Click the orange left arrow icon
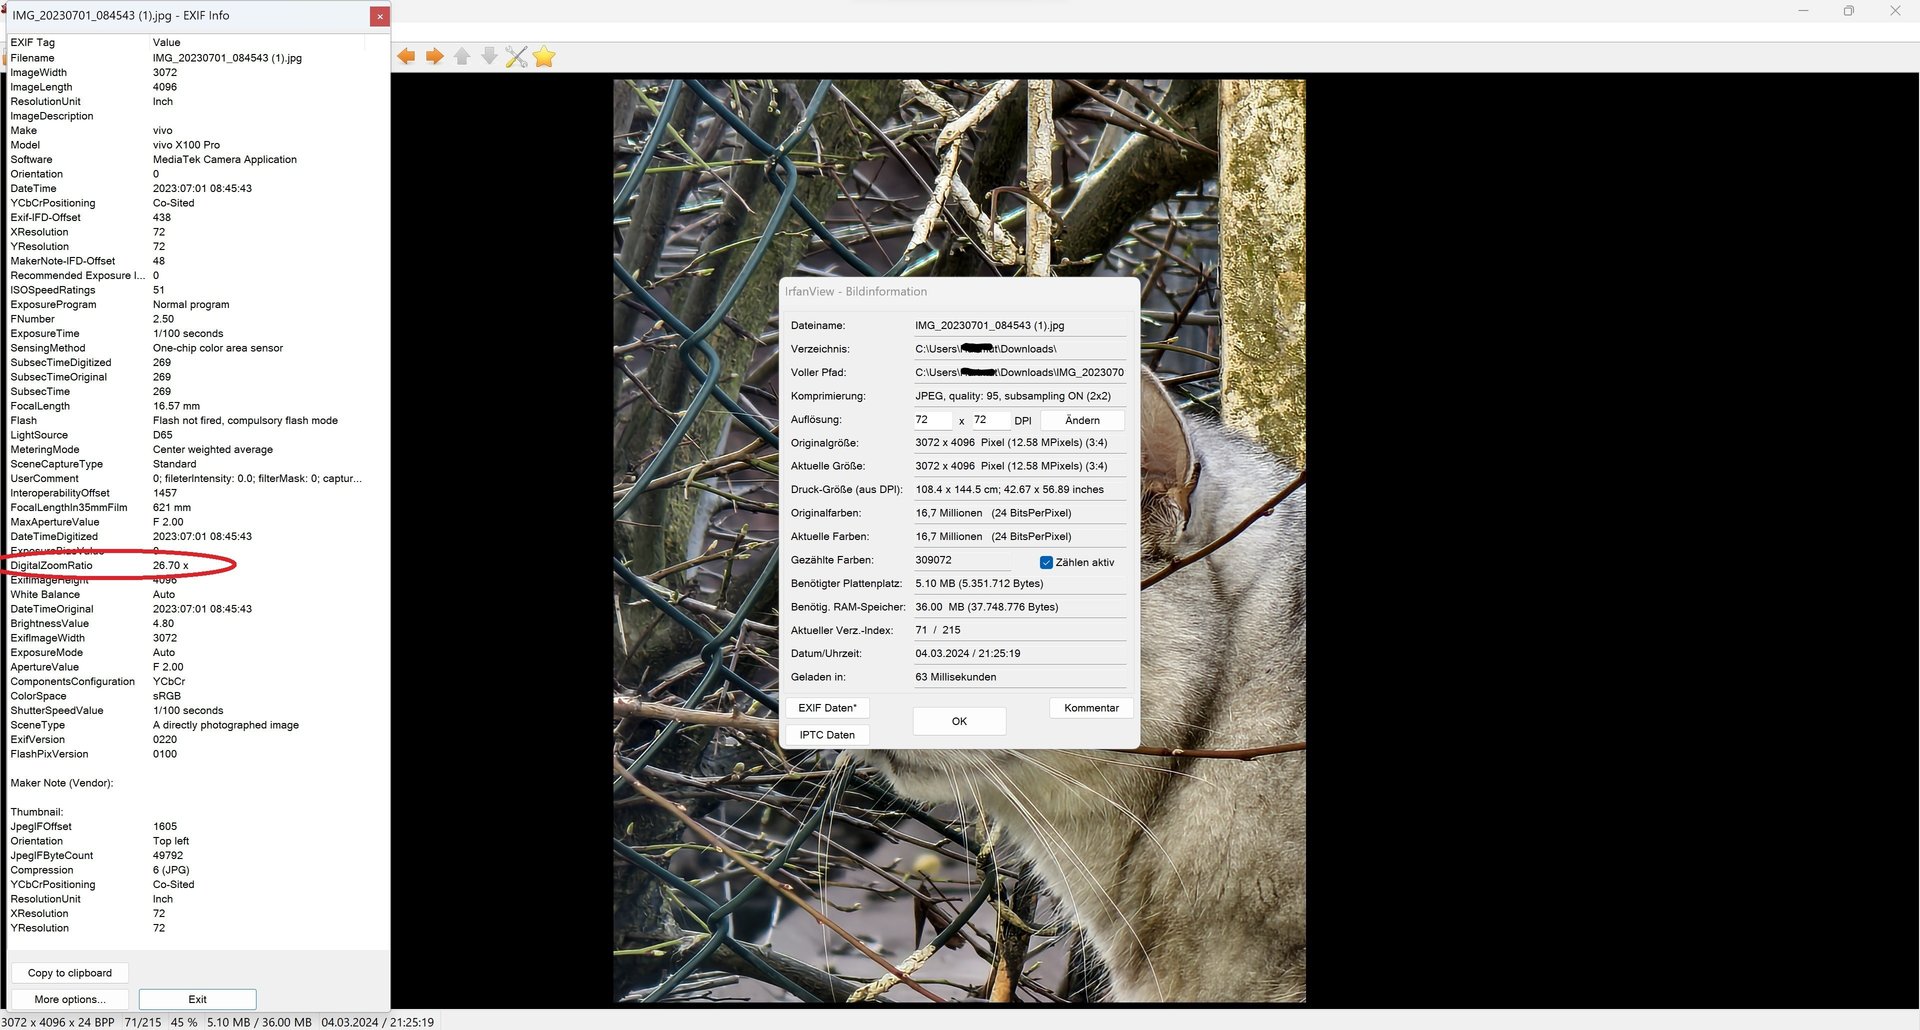1920x1030 pixels. tap(406, 57)
